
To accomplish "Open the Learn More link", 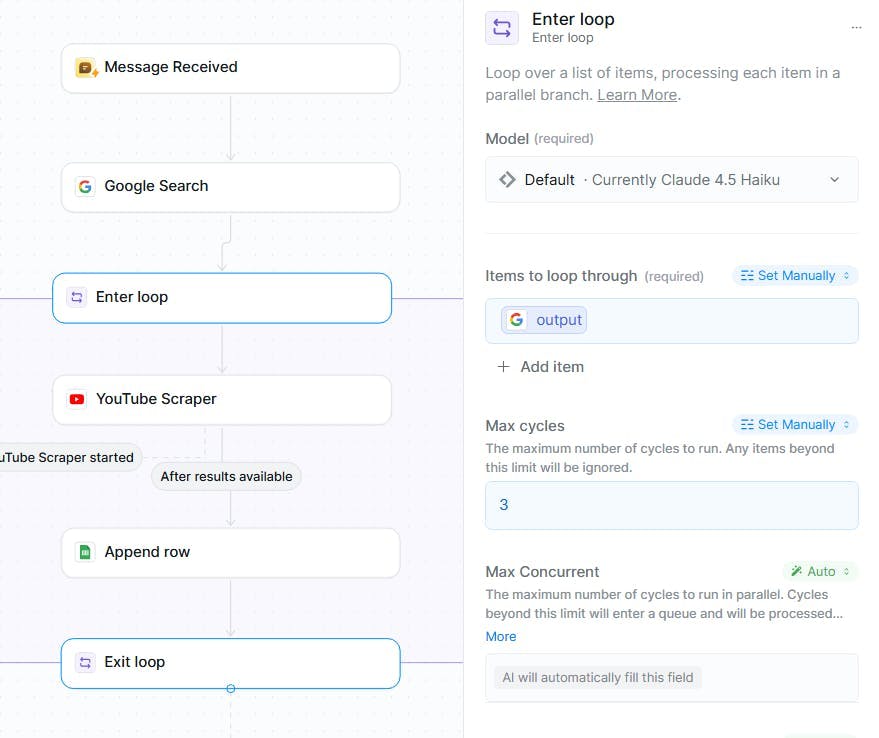I will [x=637, y=95].
